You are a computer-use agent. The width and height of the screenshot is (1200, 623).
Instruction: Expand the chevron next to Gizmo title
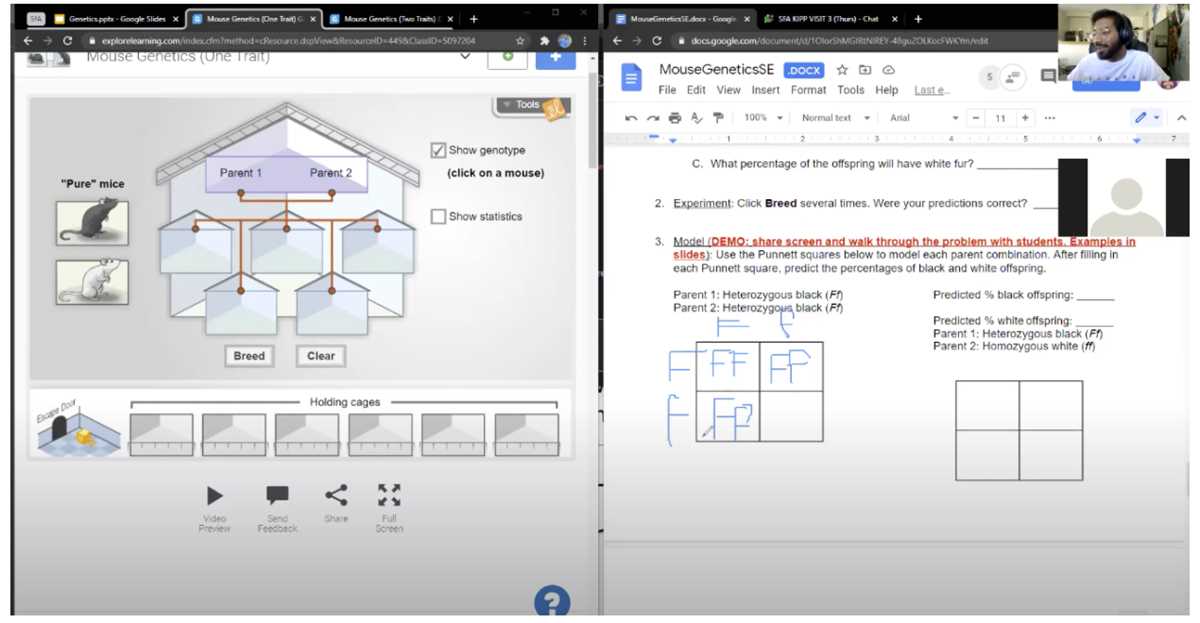click(464, 57)
